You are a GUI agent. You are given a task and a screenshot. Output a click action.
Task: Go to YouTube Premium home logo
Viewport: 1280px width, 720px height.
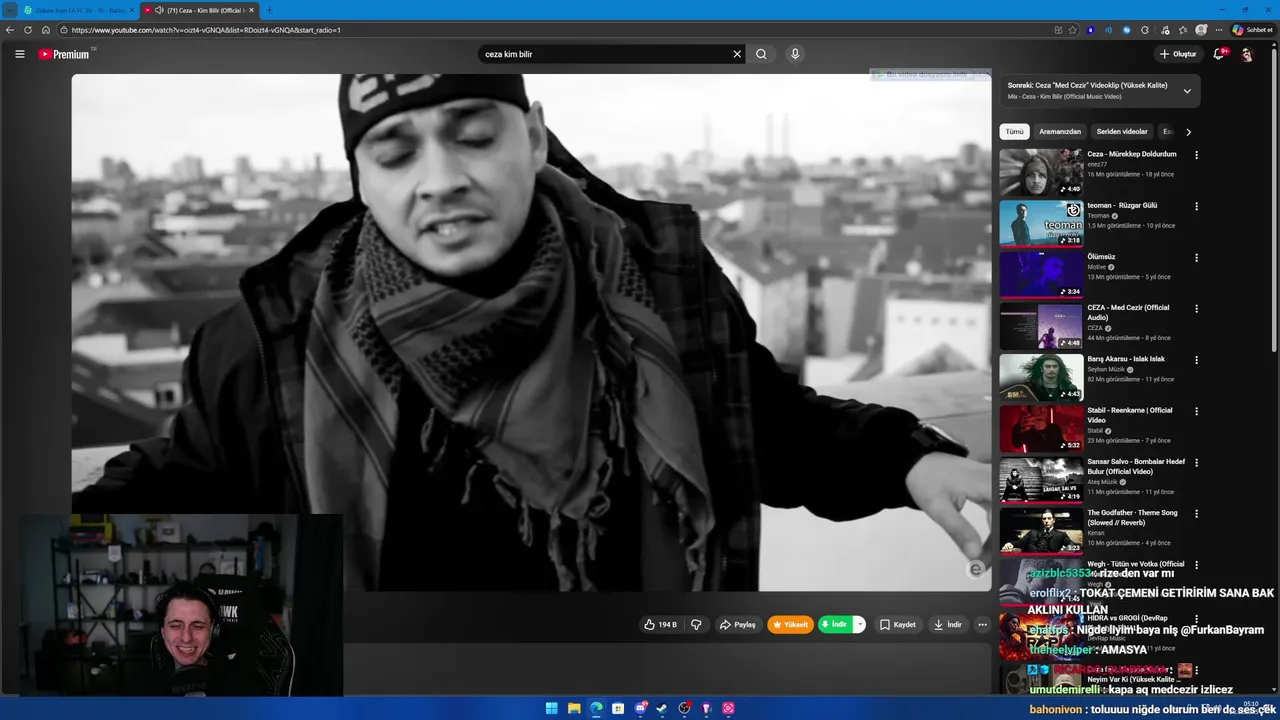(x=65, y=54)
